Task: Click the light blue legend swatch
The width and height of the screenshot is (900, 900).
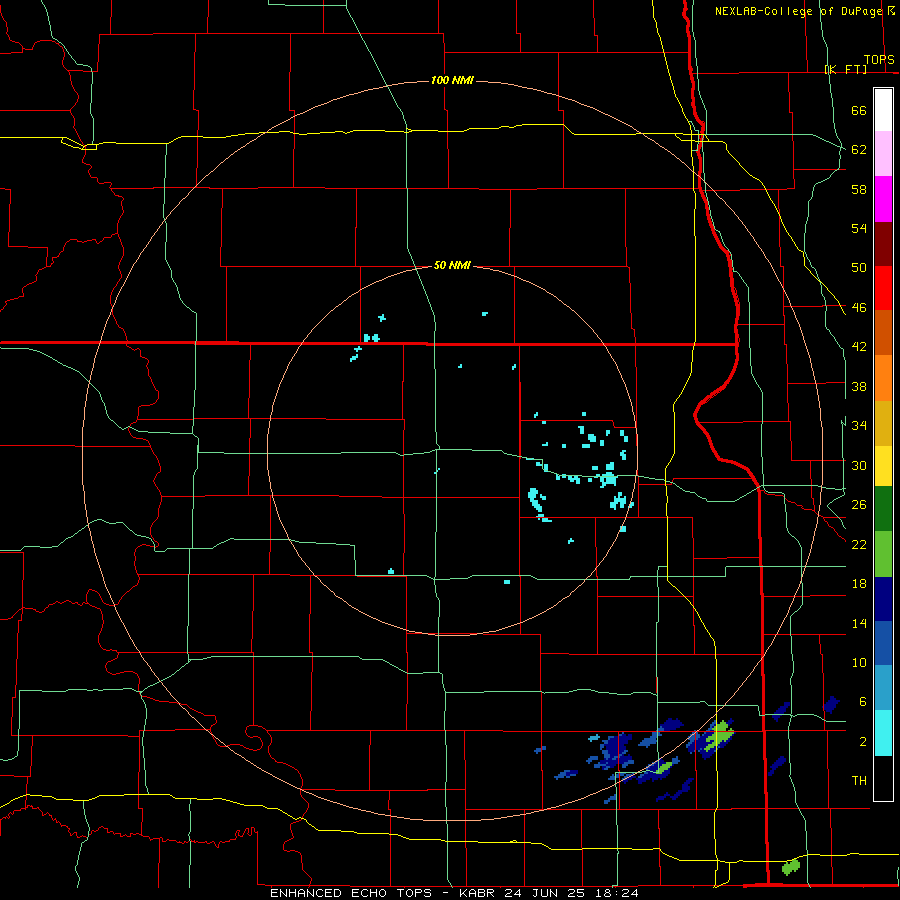Action: [883, 688]
